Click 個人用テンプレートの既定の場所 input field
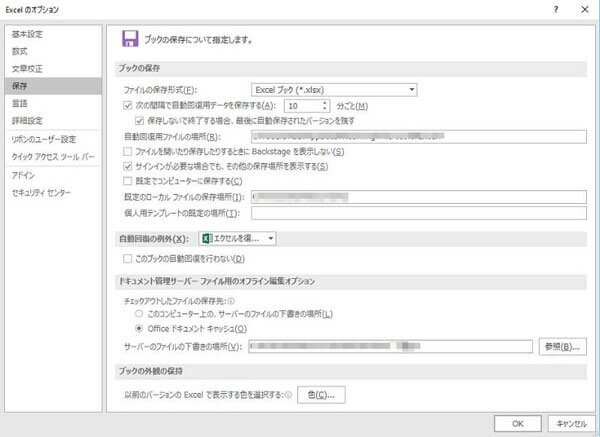Viewport: 600px width, 437px height. coord(419,213)
